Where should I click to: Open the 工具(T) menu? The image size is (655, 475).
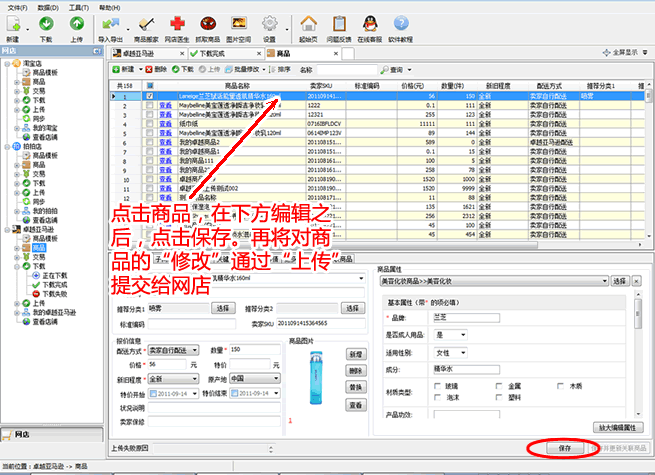point(79,8)
